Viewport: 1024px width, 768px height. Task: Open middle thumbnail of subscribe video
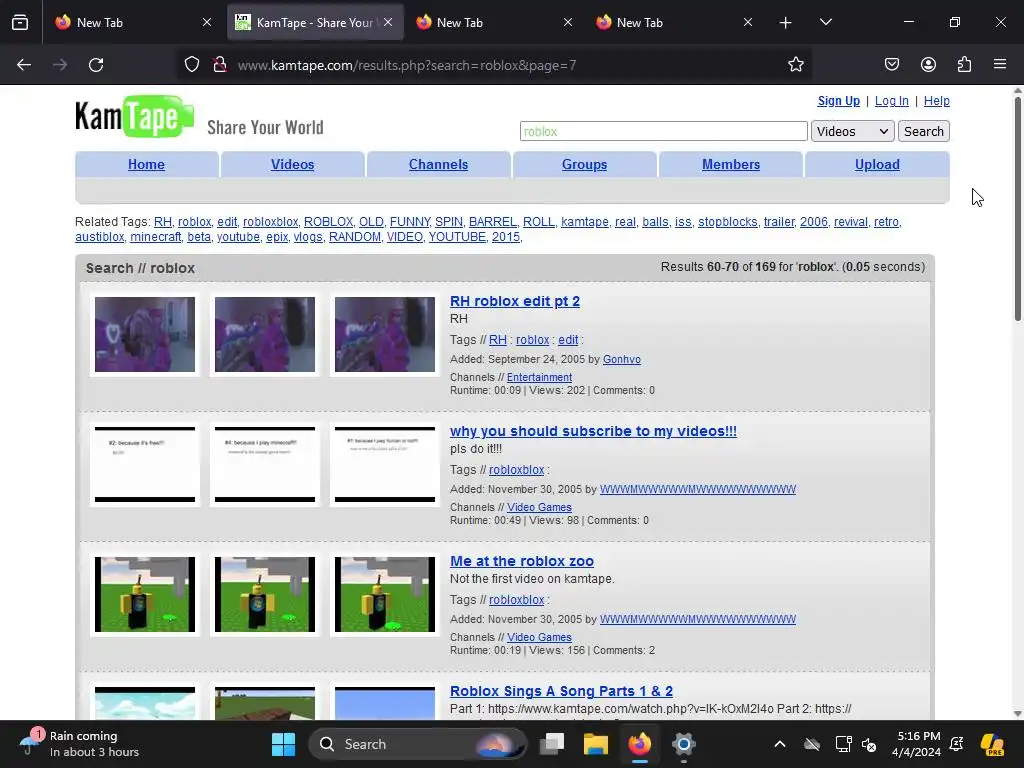click(265, 464)
